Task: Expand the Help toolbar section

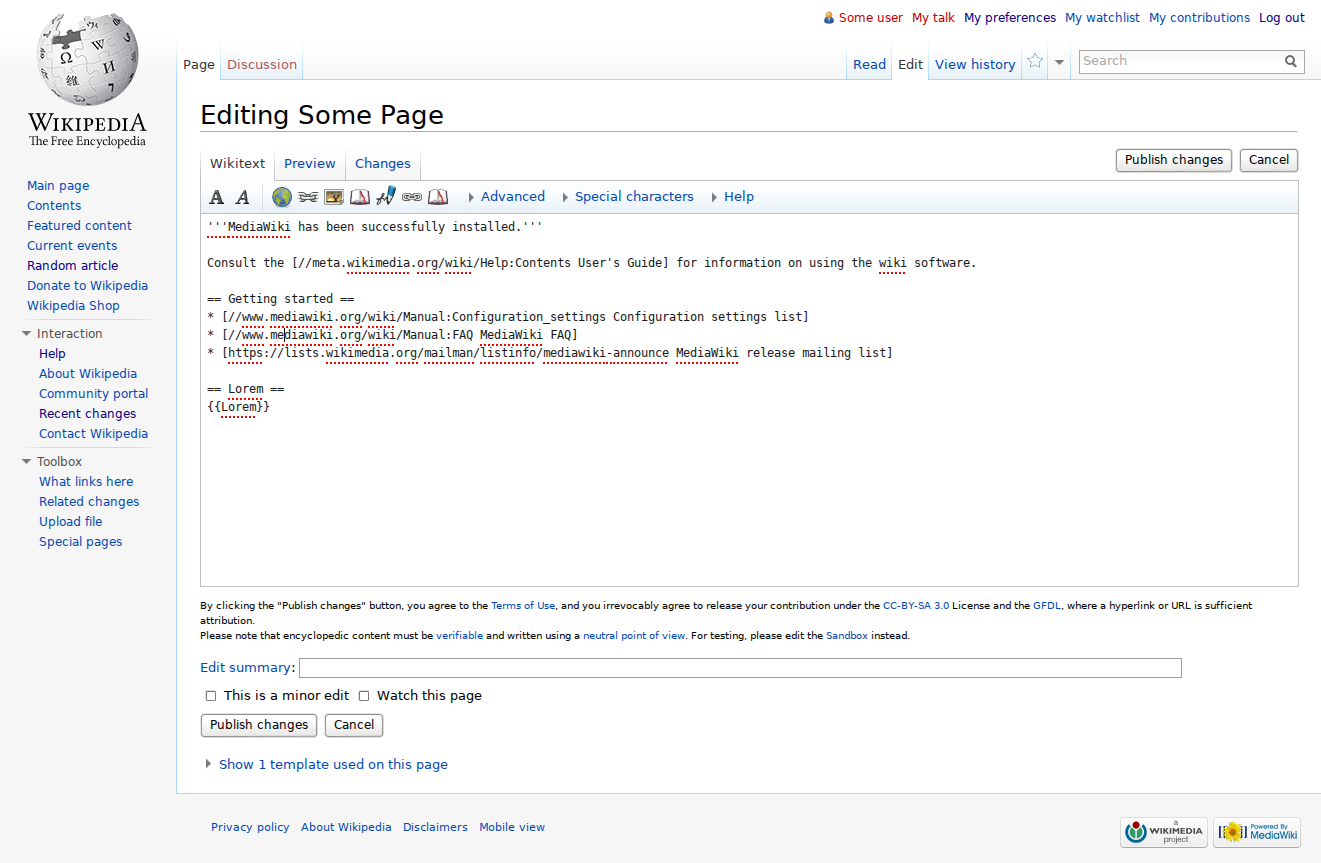Action: (732, 197)
